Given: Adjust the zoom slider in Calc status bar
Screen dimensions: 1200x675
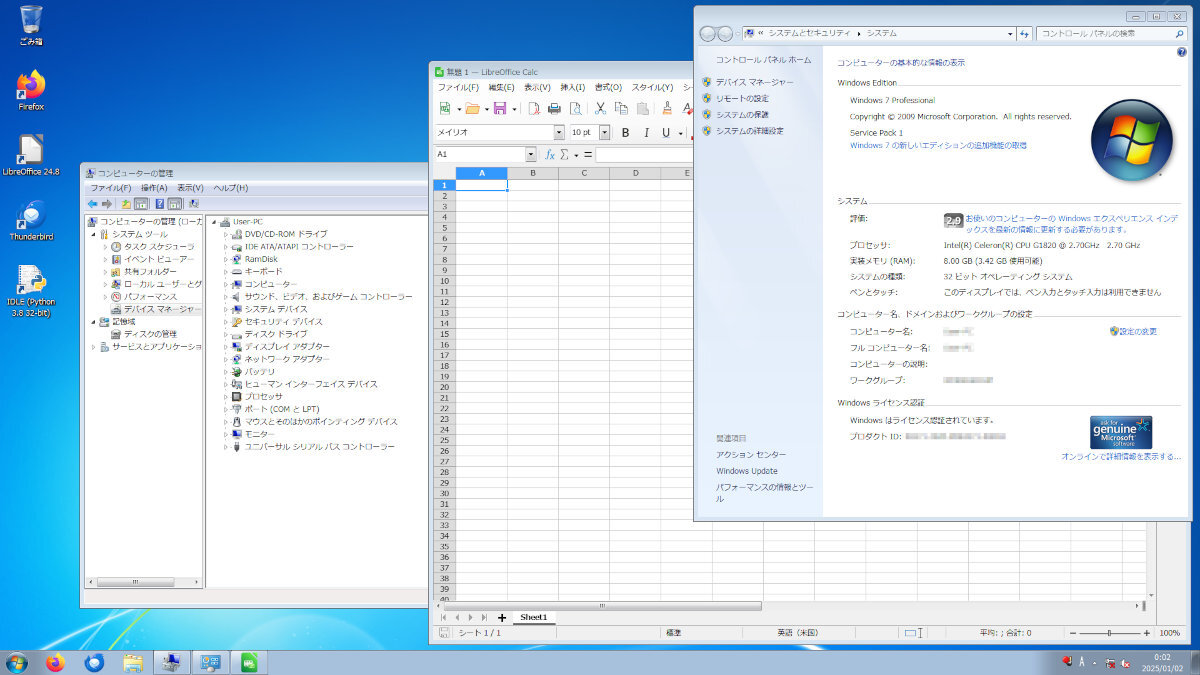Looking at the screenshot, I should pyautogui.click(x=1108, y=633).
